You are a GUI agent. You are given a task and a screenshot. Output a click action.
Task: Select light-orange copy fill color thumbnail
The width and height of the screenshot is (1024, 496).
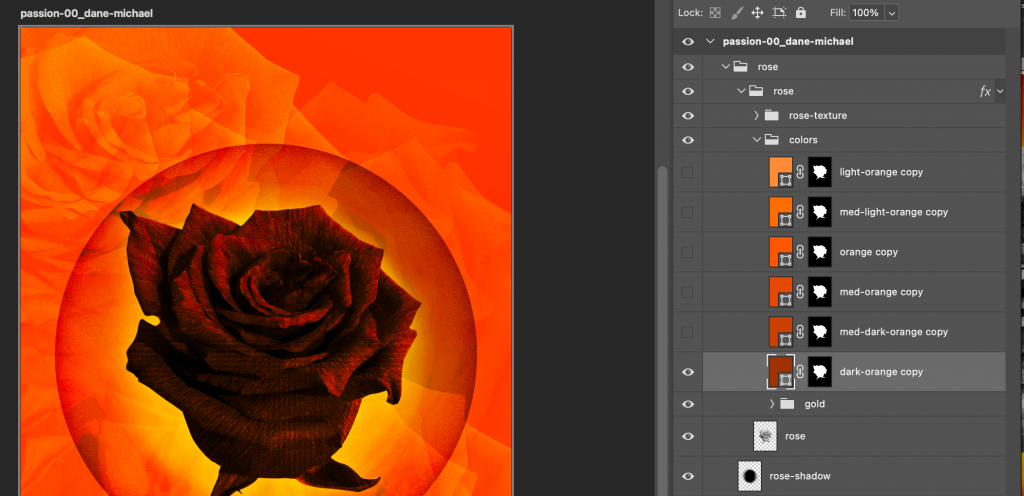(x=781, y=172)
